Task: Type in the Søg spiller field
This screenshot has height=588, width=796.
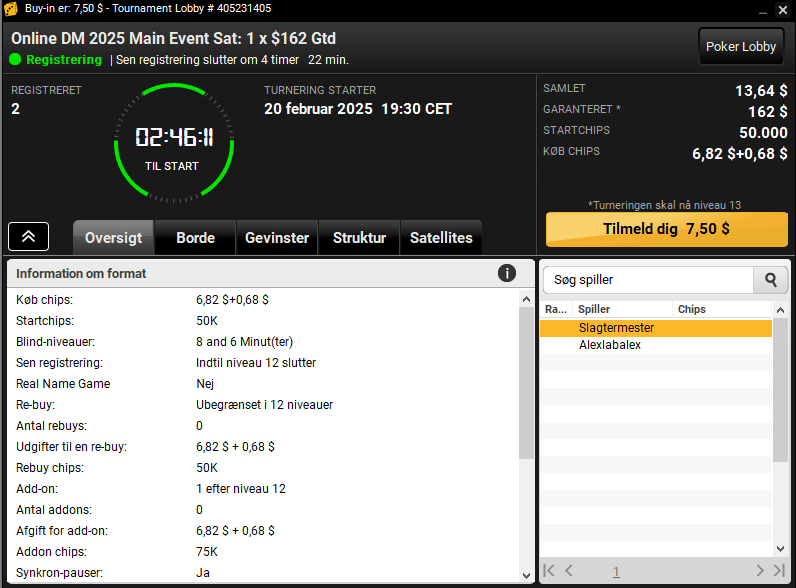Action: coord(648,280)
